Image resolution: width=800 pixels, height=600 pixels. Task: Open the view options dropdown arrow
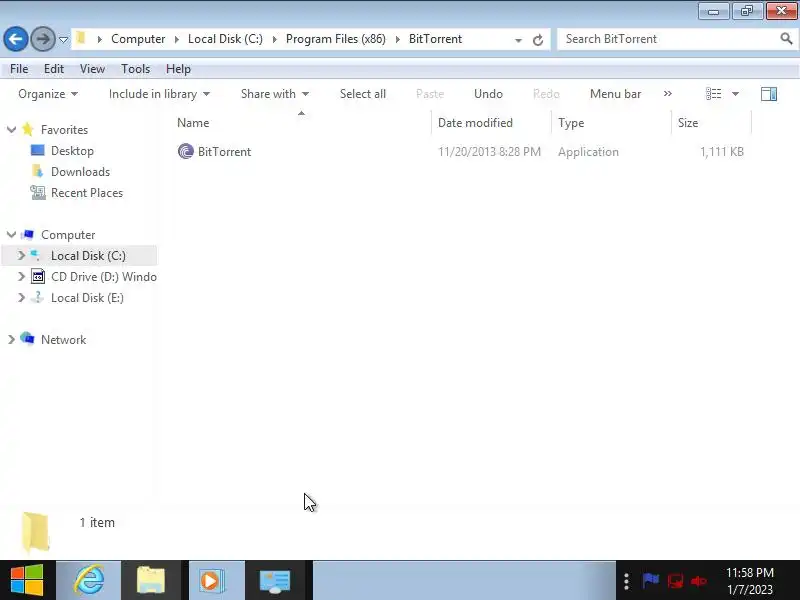click(x=735, y=94)
